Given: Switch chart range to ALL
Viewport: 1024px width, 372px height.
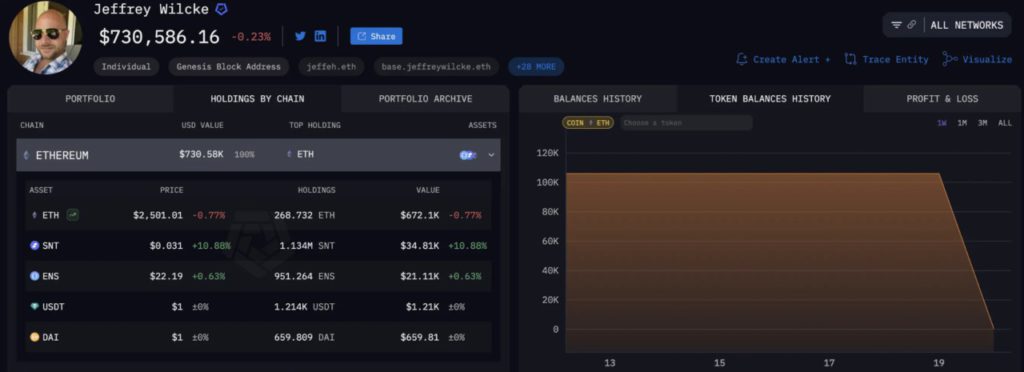Looking at the screenshot, I should (1005, 123).
